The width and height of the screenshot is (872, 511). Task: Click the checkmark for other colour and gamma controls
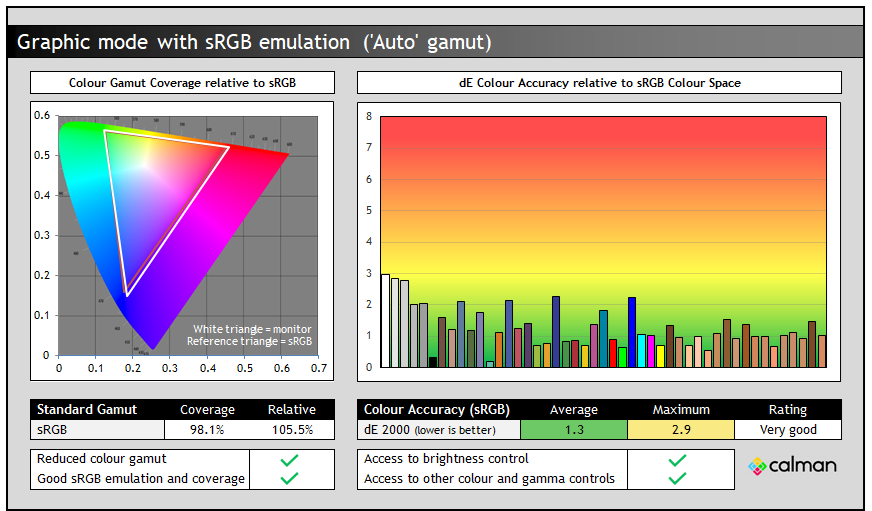click(677, 478)
